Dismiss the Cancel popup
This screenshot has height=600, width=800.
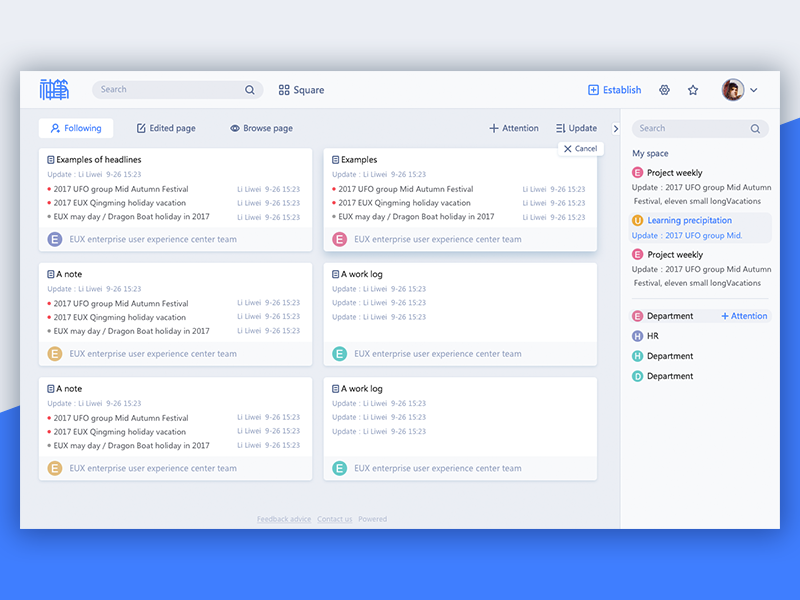580,148
